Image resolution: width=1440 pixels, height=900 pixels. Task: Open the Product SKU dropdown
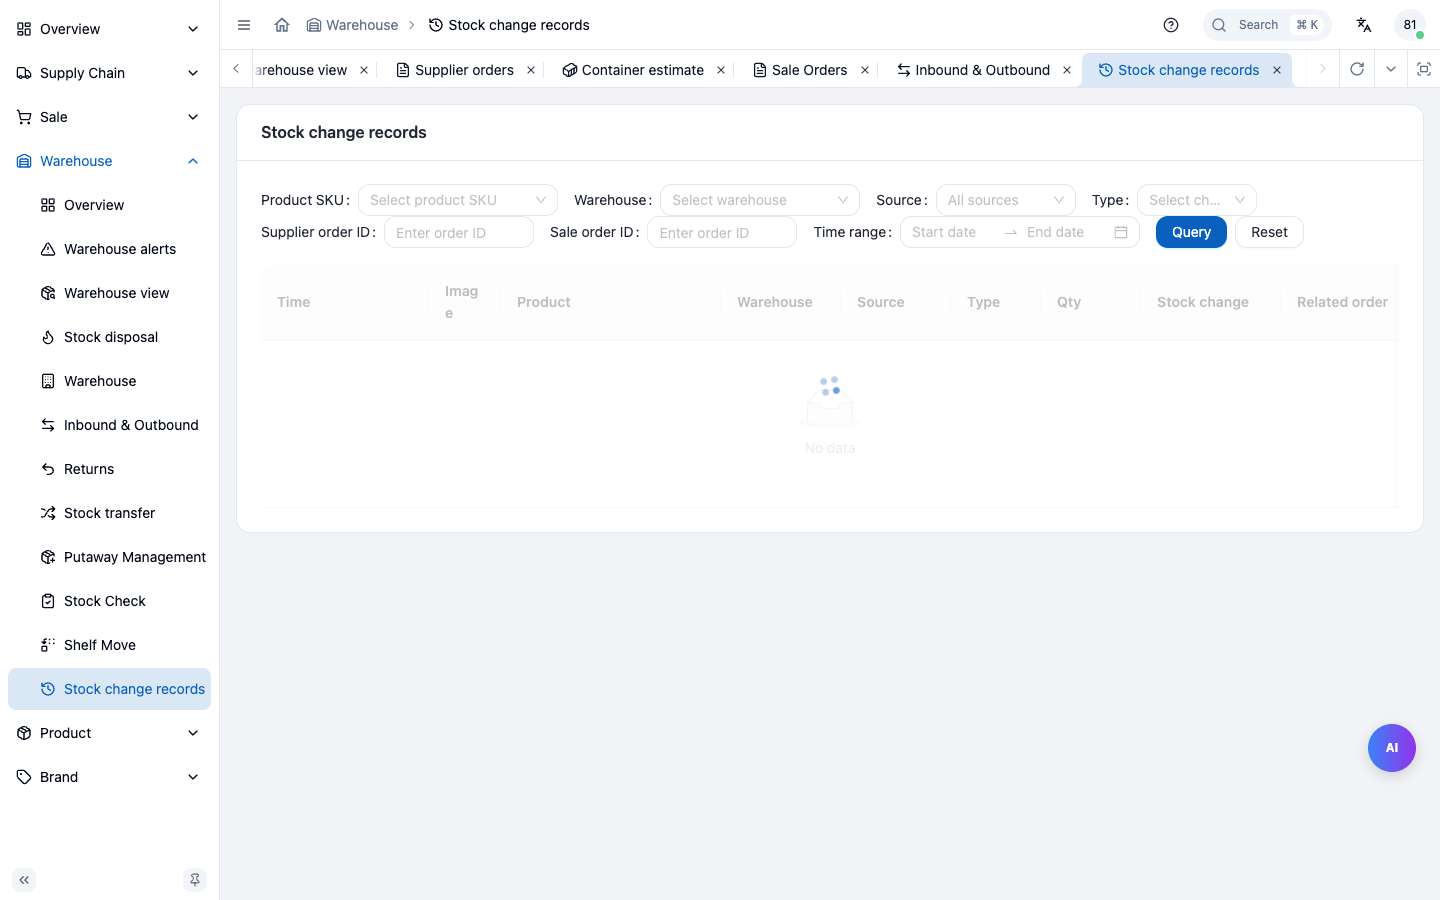click(x=458, y=200)
